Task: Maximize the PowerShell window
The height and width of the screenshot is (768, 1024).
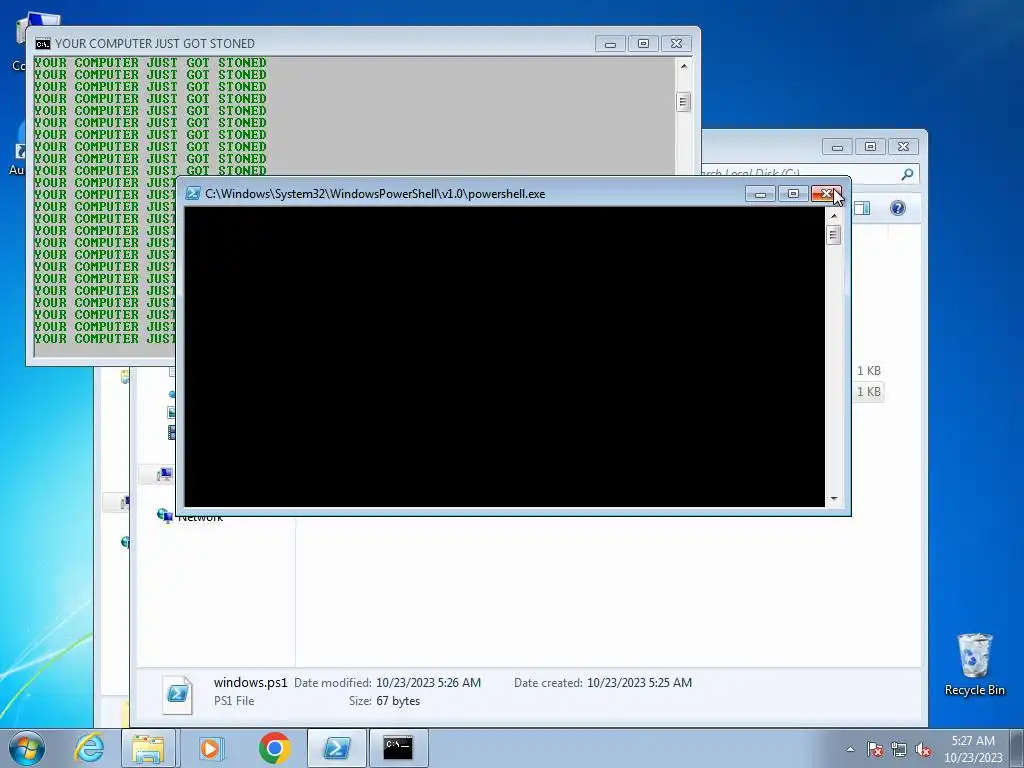Action: coord(793,193)
